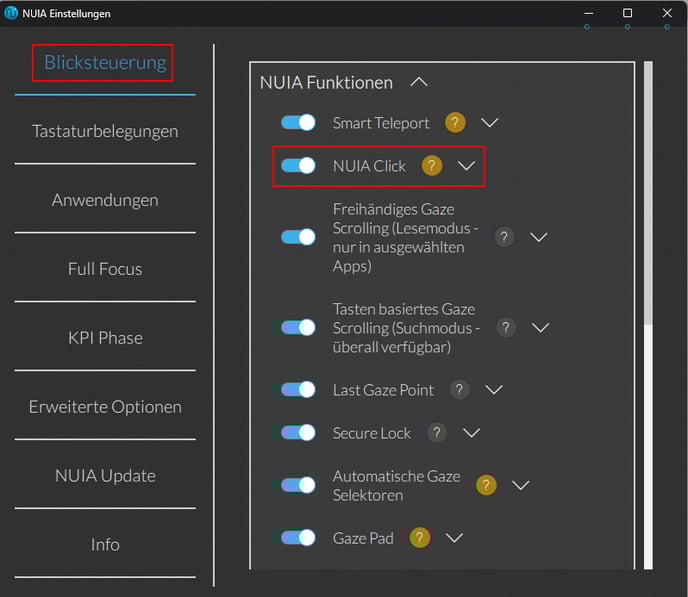688x597 pixels.
Task: Open the Smart Teleport help icon
Action: pos(455,123)
